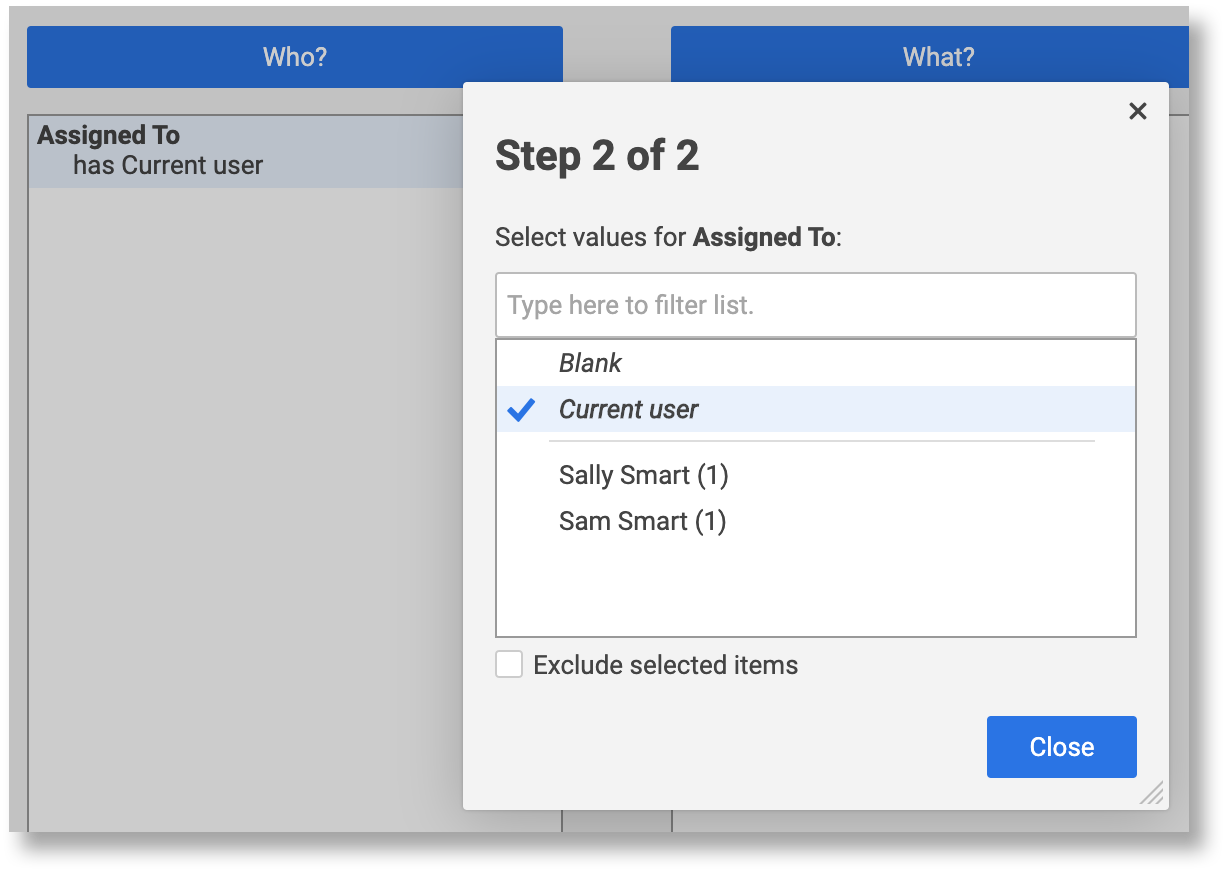
Task: Click the resize grip in dialog corner
Action: [x=1152, y=793]
